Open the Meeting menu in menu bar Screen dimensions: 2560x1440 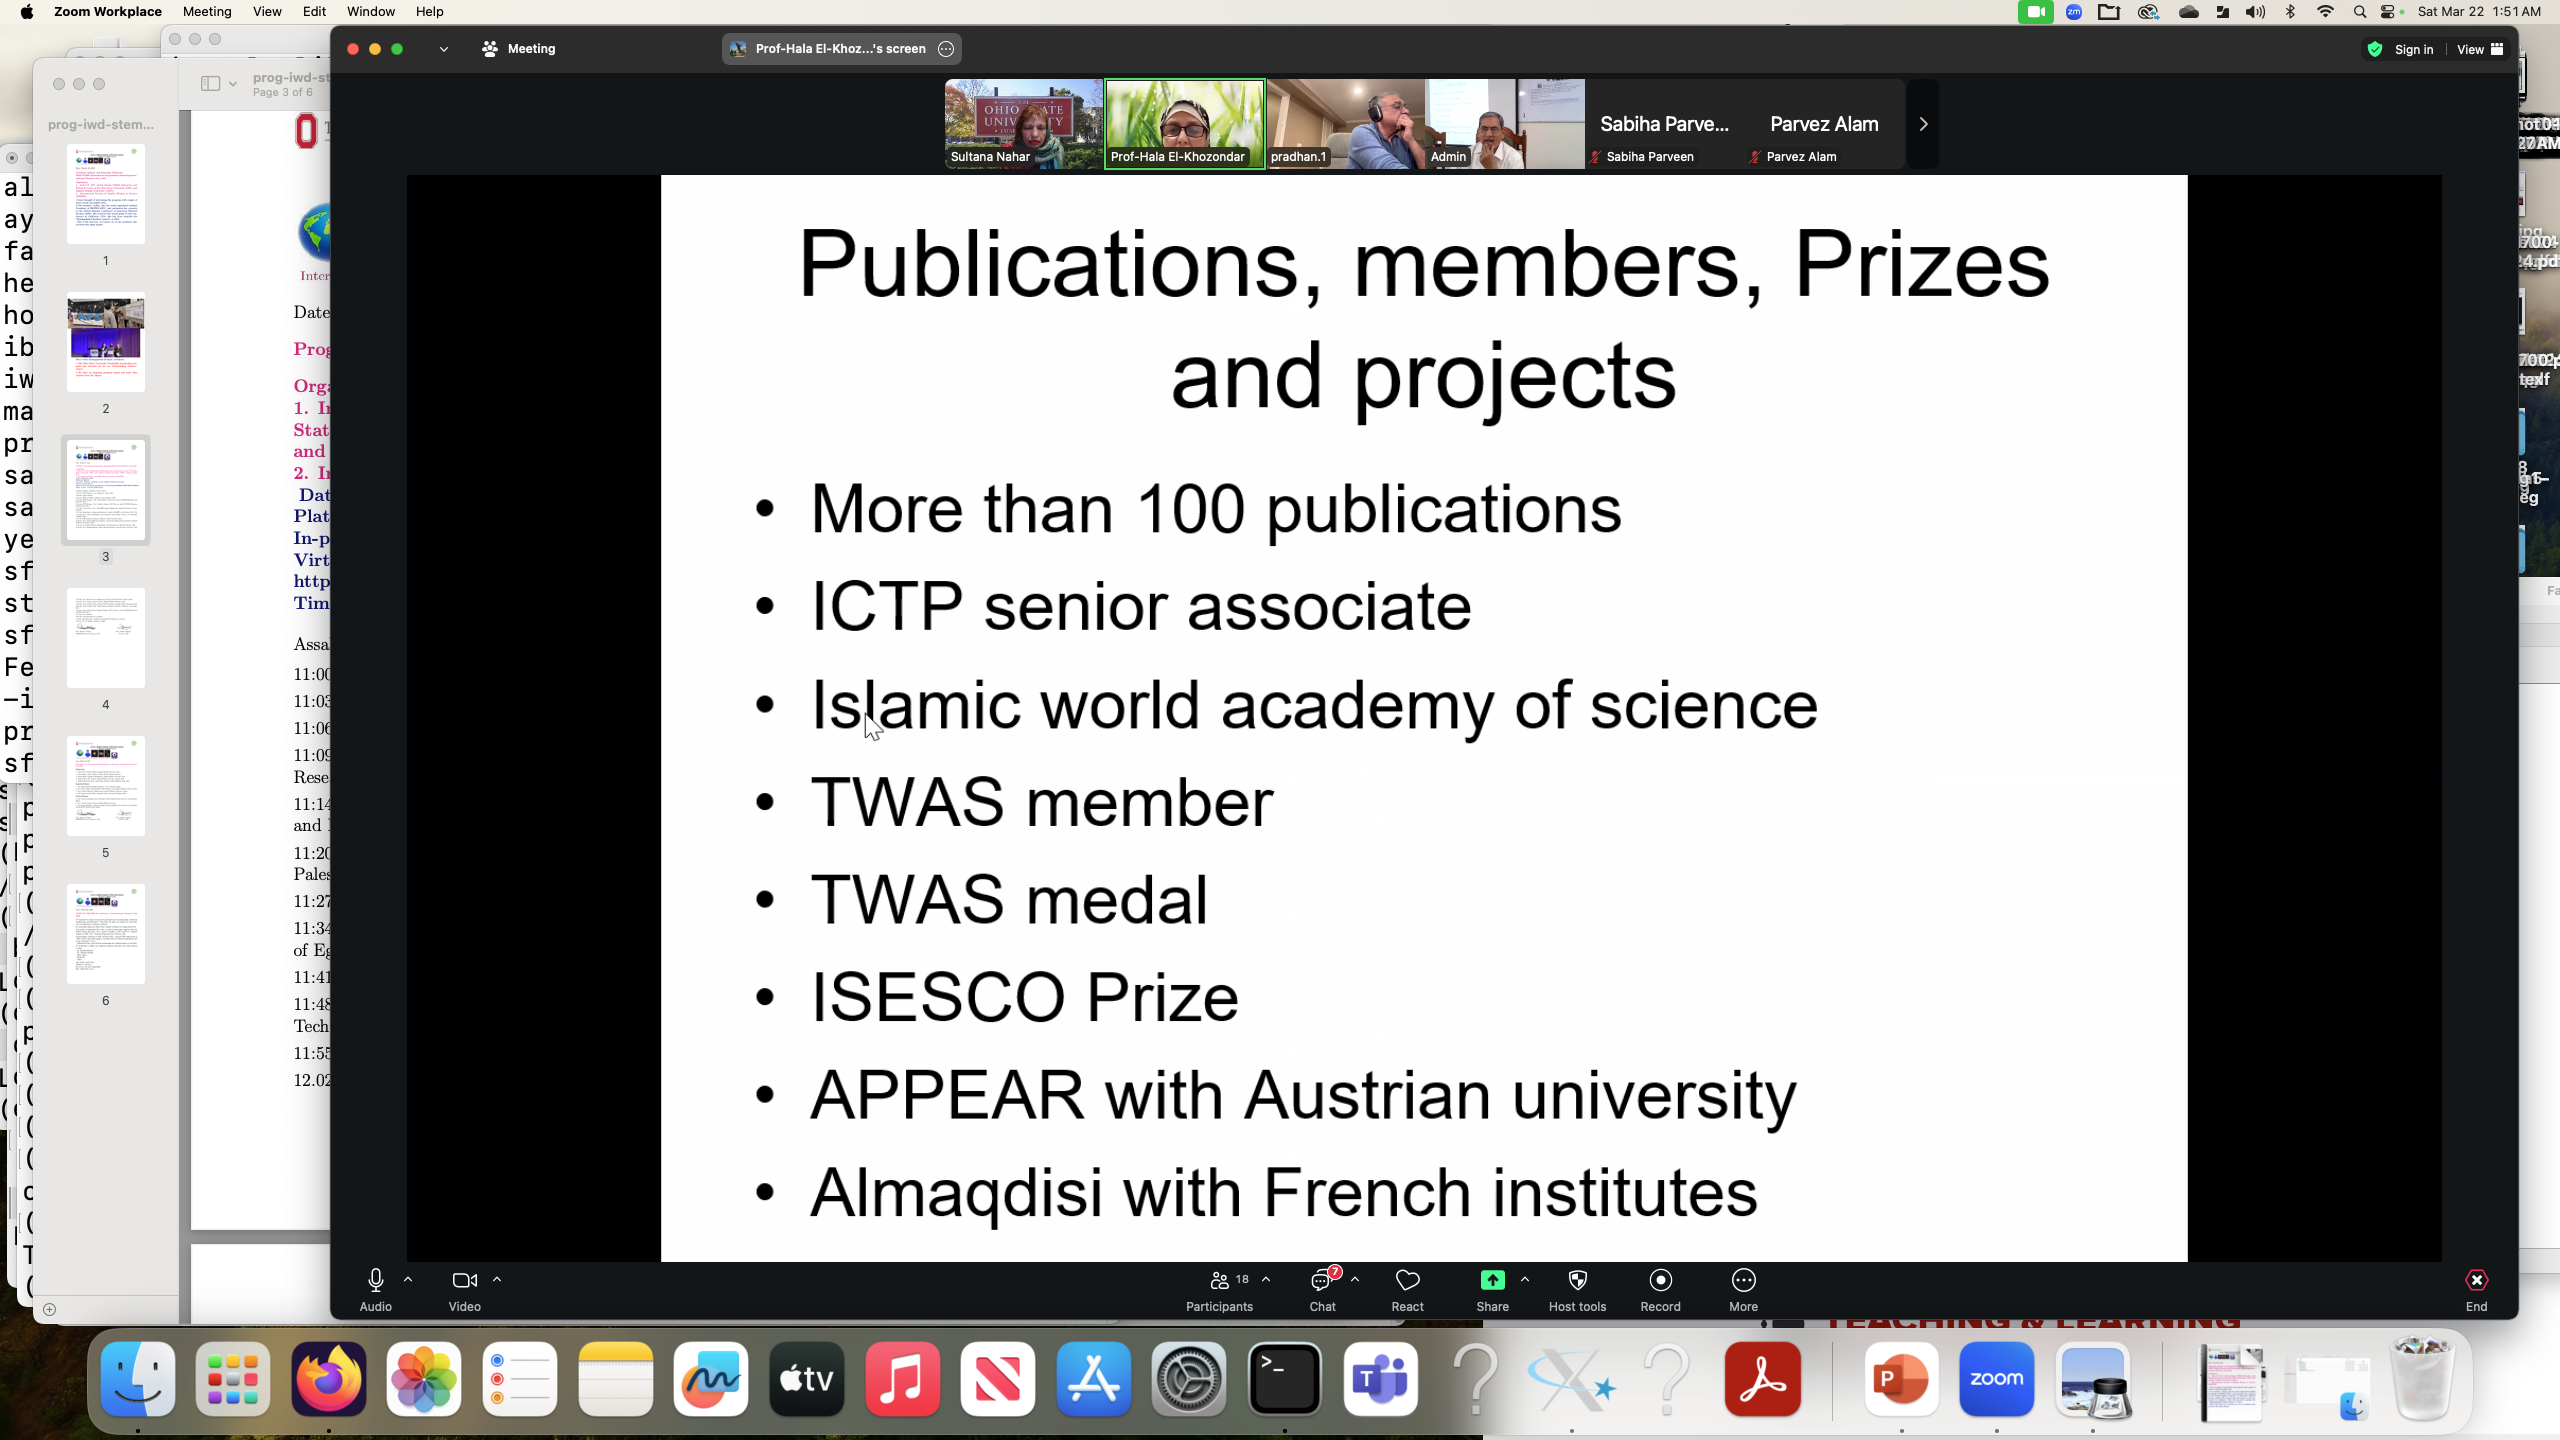click(x=207, y=12)
